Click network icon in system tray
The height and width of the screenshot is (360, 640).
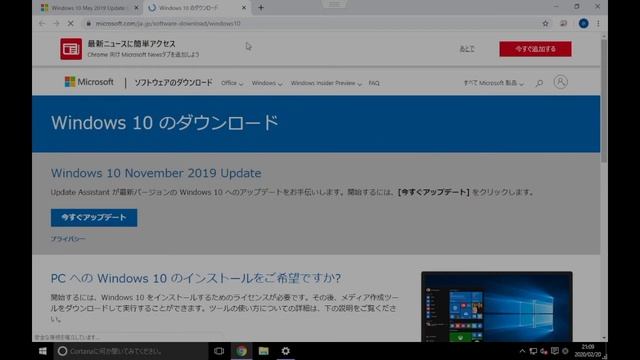[x=533, y=351]
